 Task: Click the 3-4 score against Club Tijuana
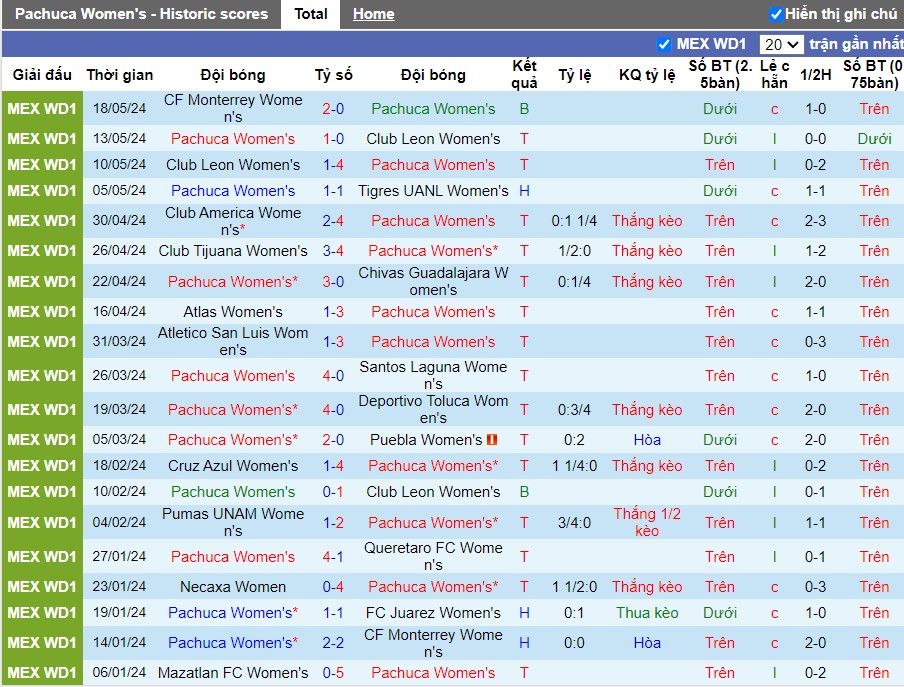click(333, 251)
